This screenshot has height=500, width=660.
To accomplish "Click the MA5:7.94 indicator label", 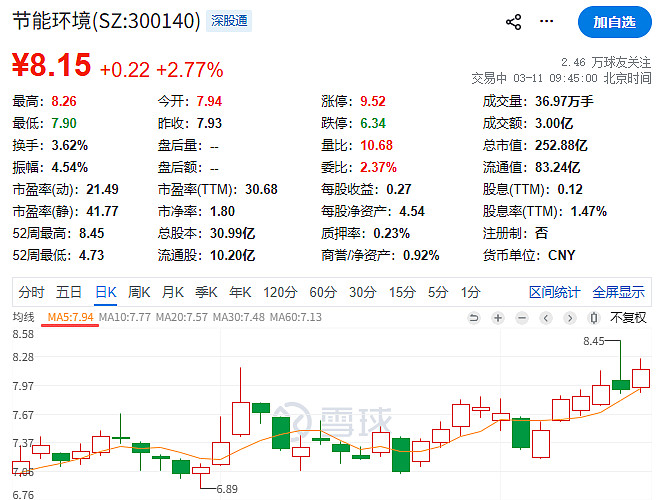I will [x=70, y=317].
